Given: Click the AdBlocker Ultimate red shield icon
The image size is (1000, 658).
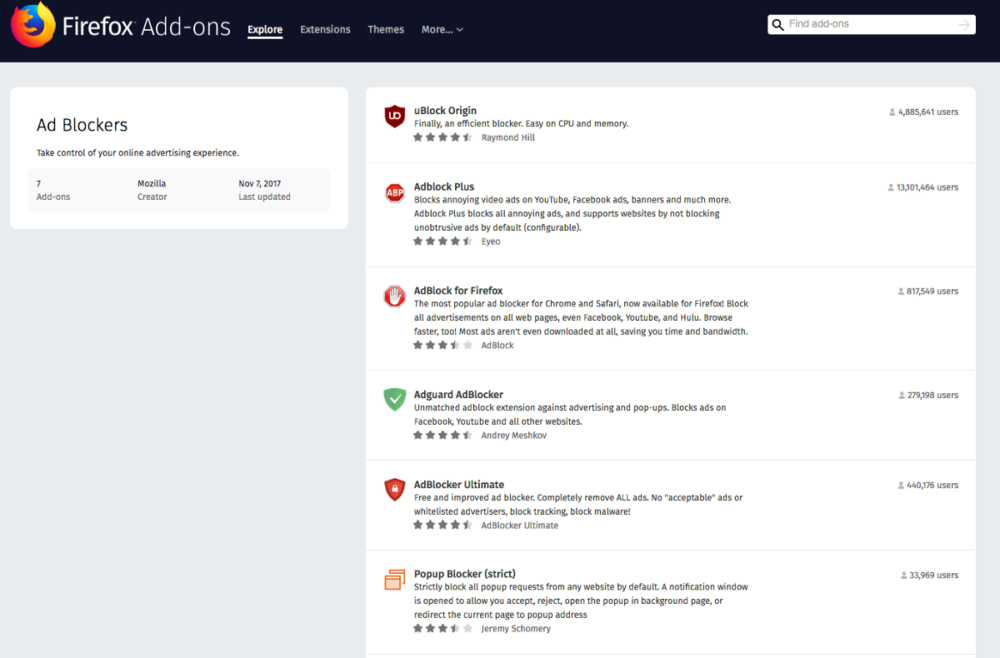Looking at the screenshot, I should click(394, 489).
